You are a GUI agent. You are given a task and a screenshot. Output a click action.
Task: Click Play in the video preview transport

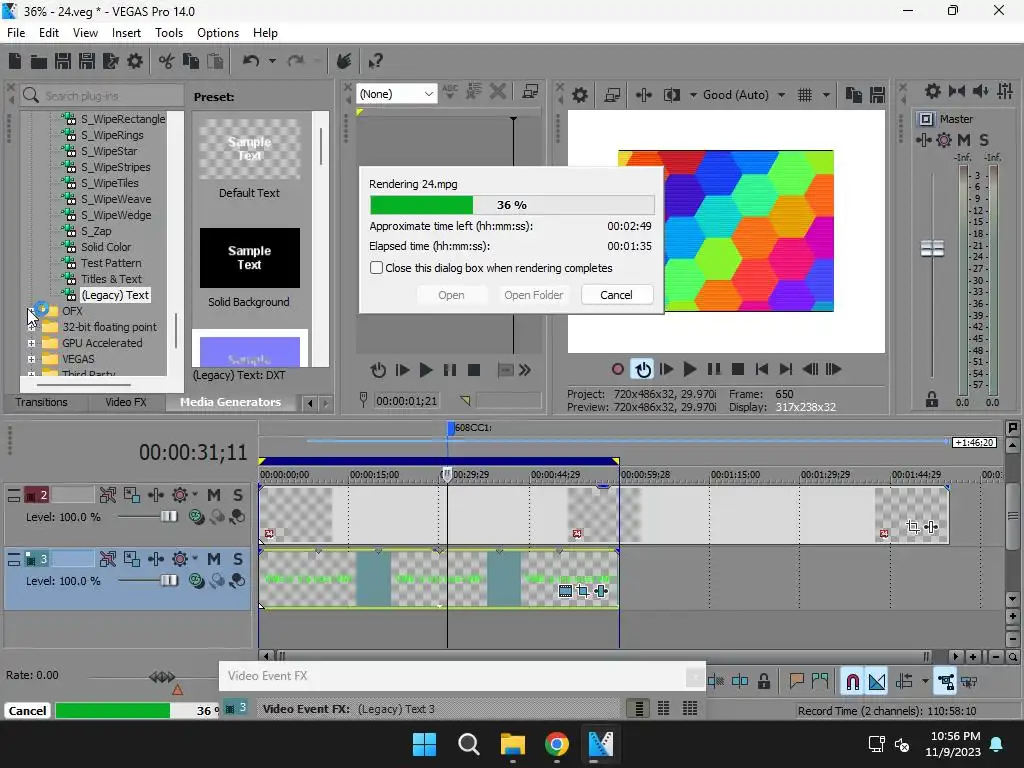(x=690, y=370)
